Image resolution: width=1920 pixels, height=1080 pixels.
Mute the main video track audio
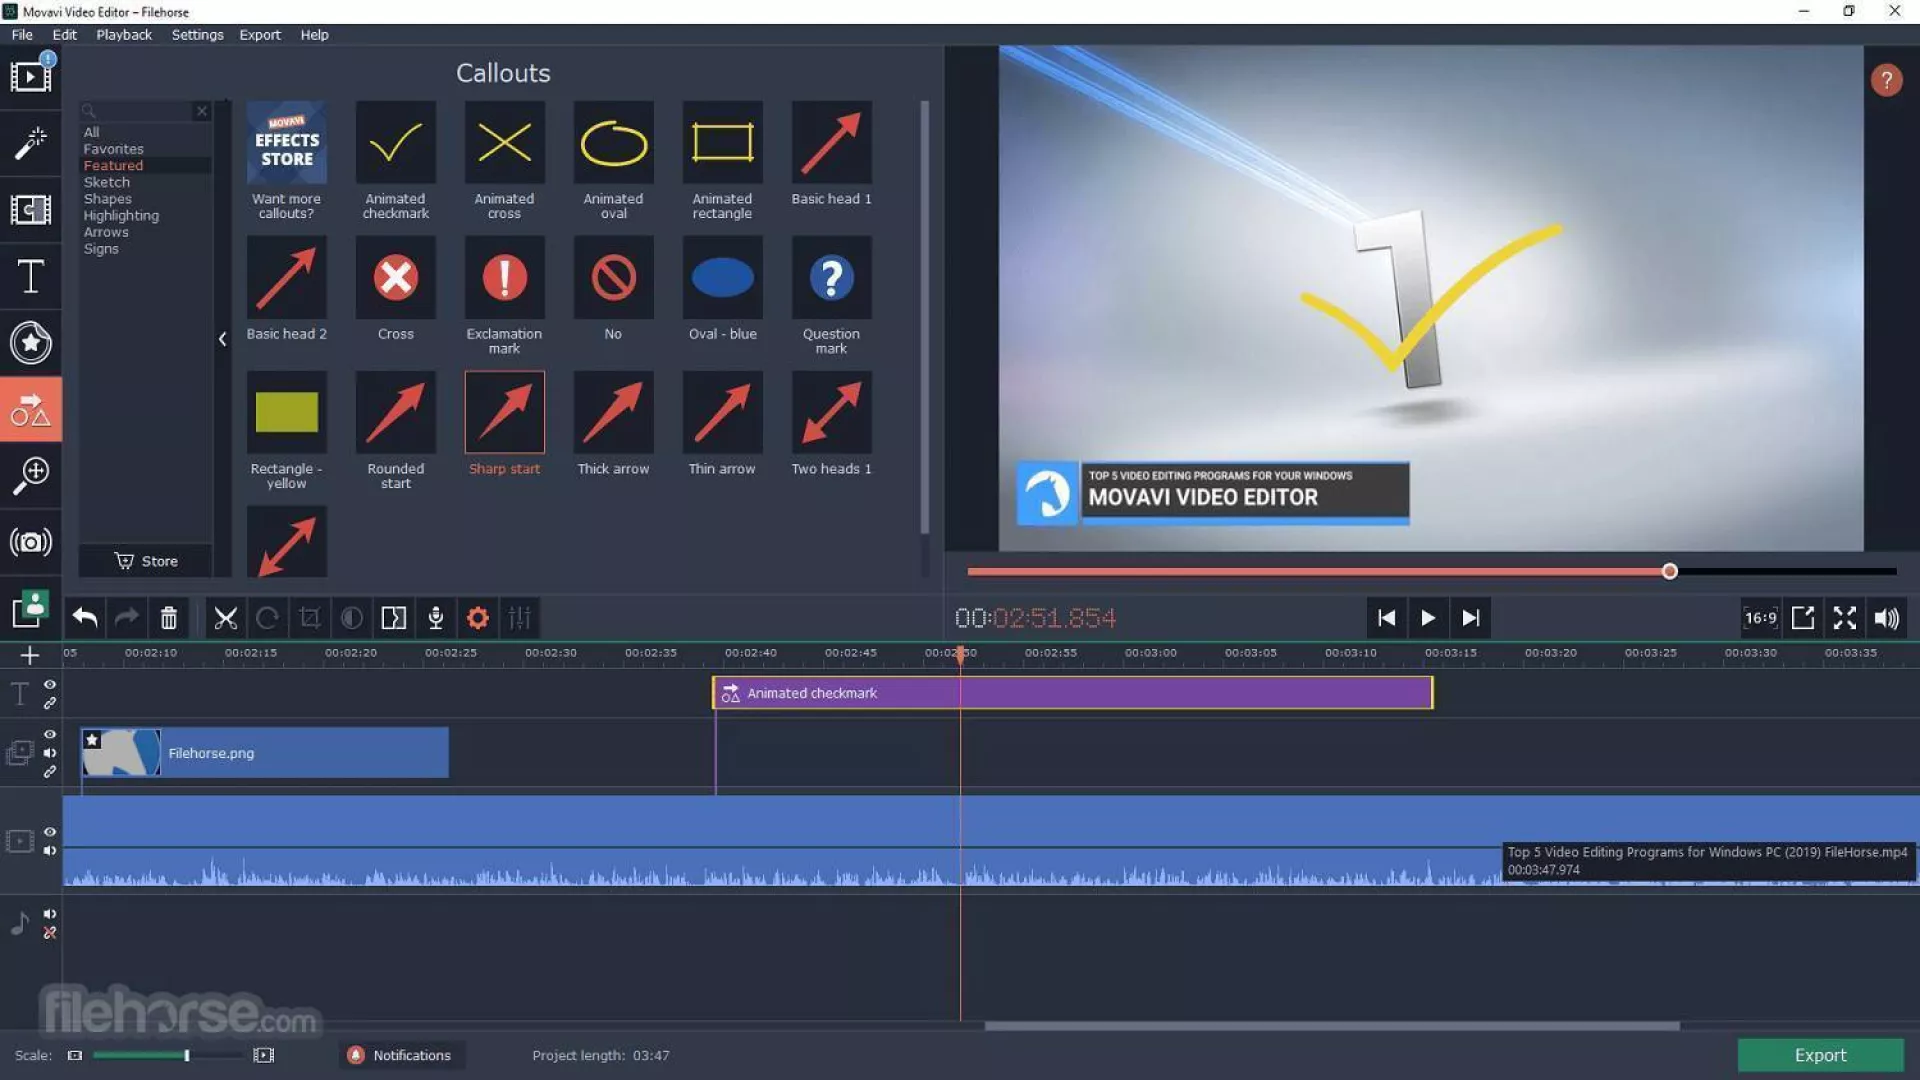click(x=50, y=851)
